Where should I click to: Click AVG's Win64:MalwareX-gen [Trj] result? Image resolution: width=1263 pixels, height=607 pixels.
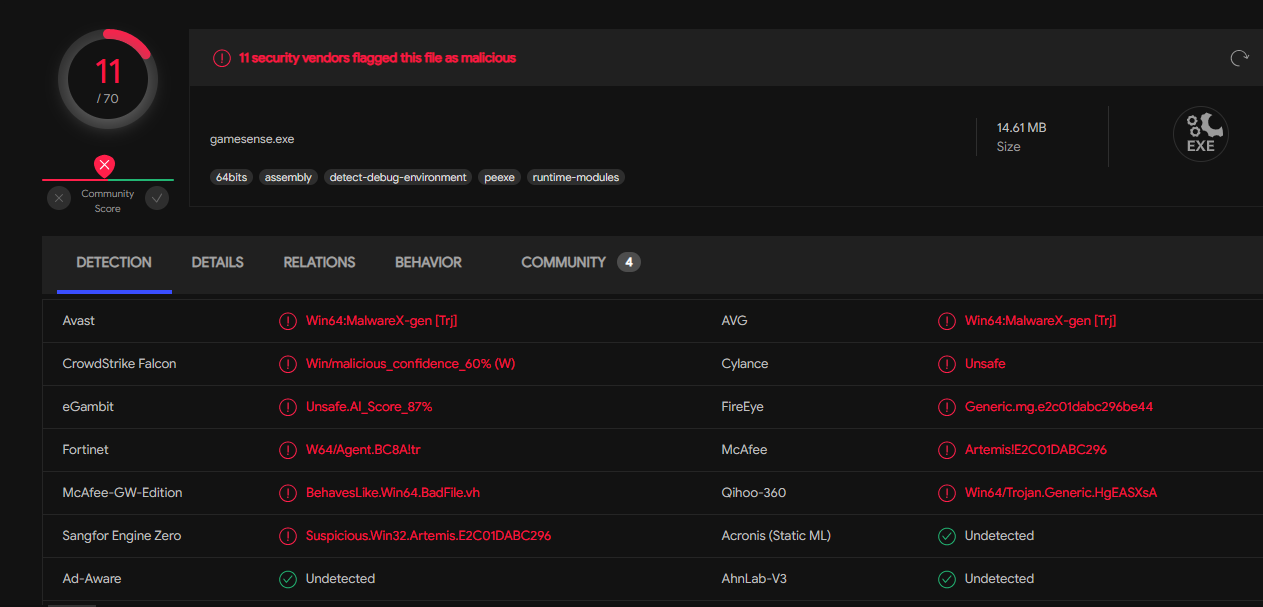[1041, 321]
